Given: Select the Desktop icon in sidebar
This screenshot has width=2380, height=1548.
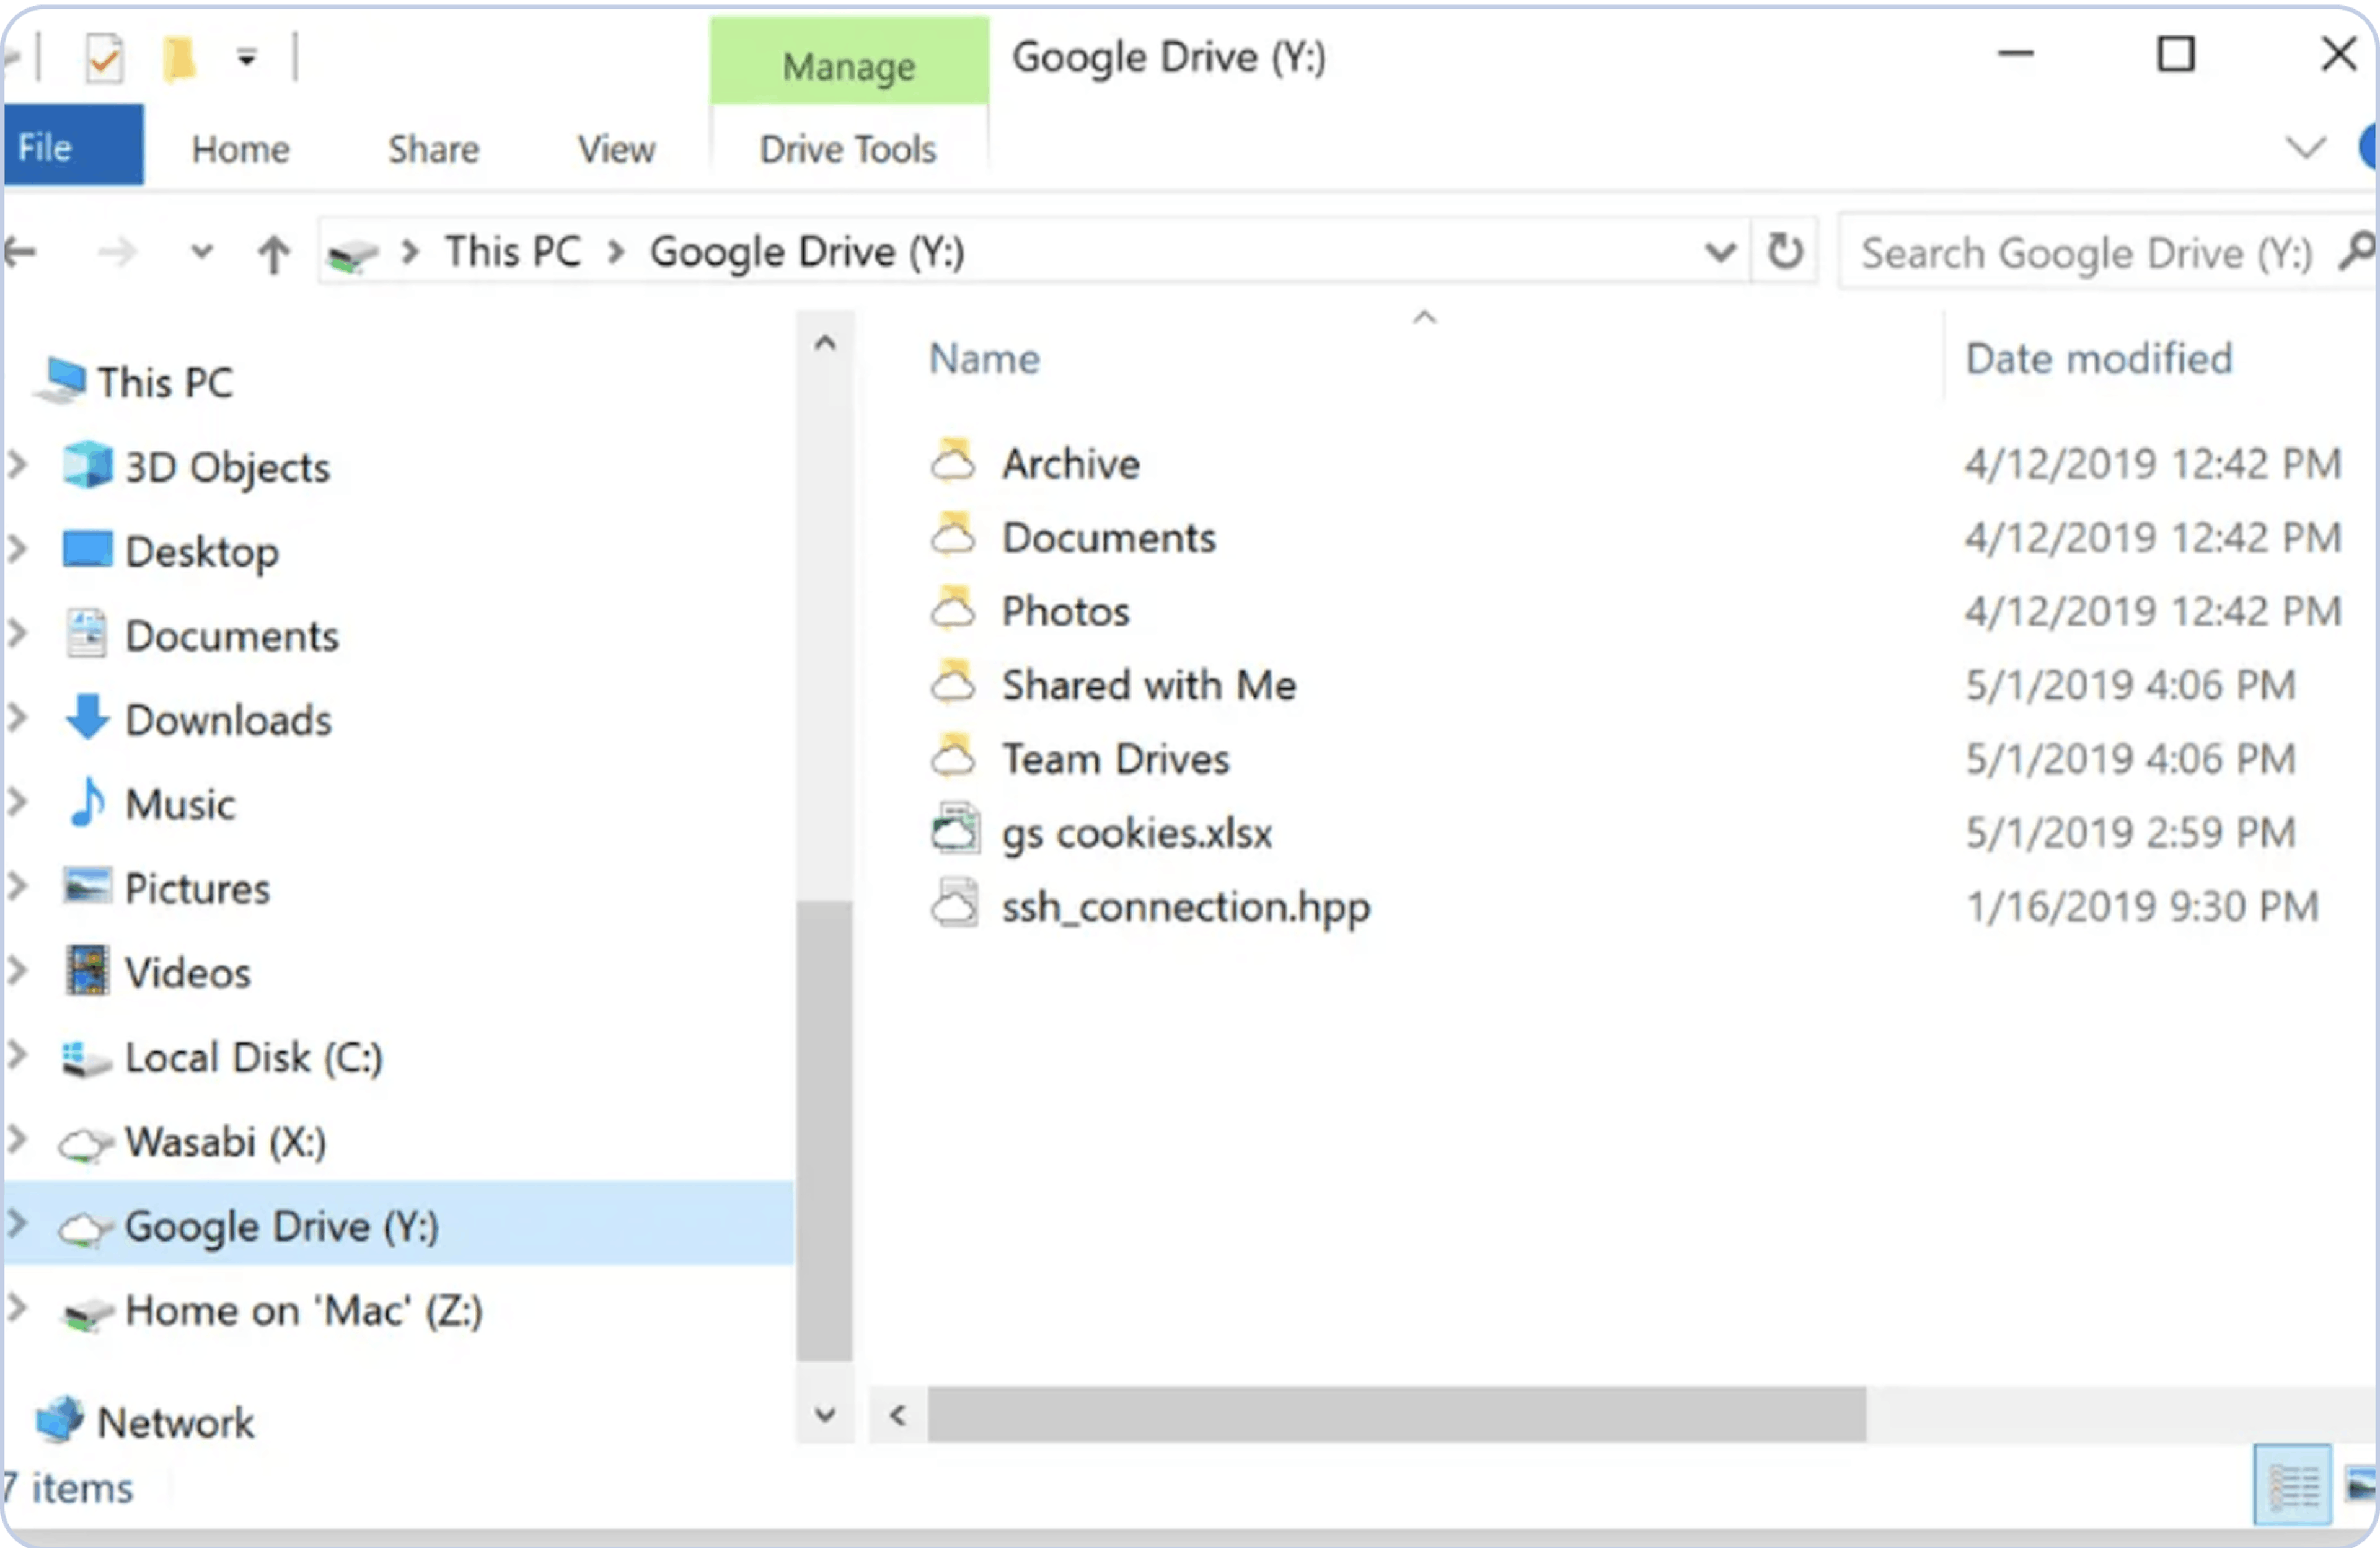Looking at the screenshot, I should pos(87,549).
